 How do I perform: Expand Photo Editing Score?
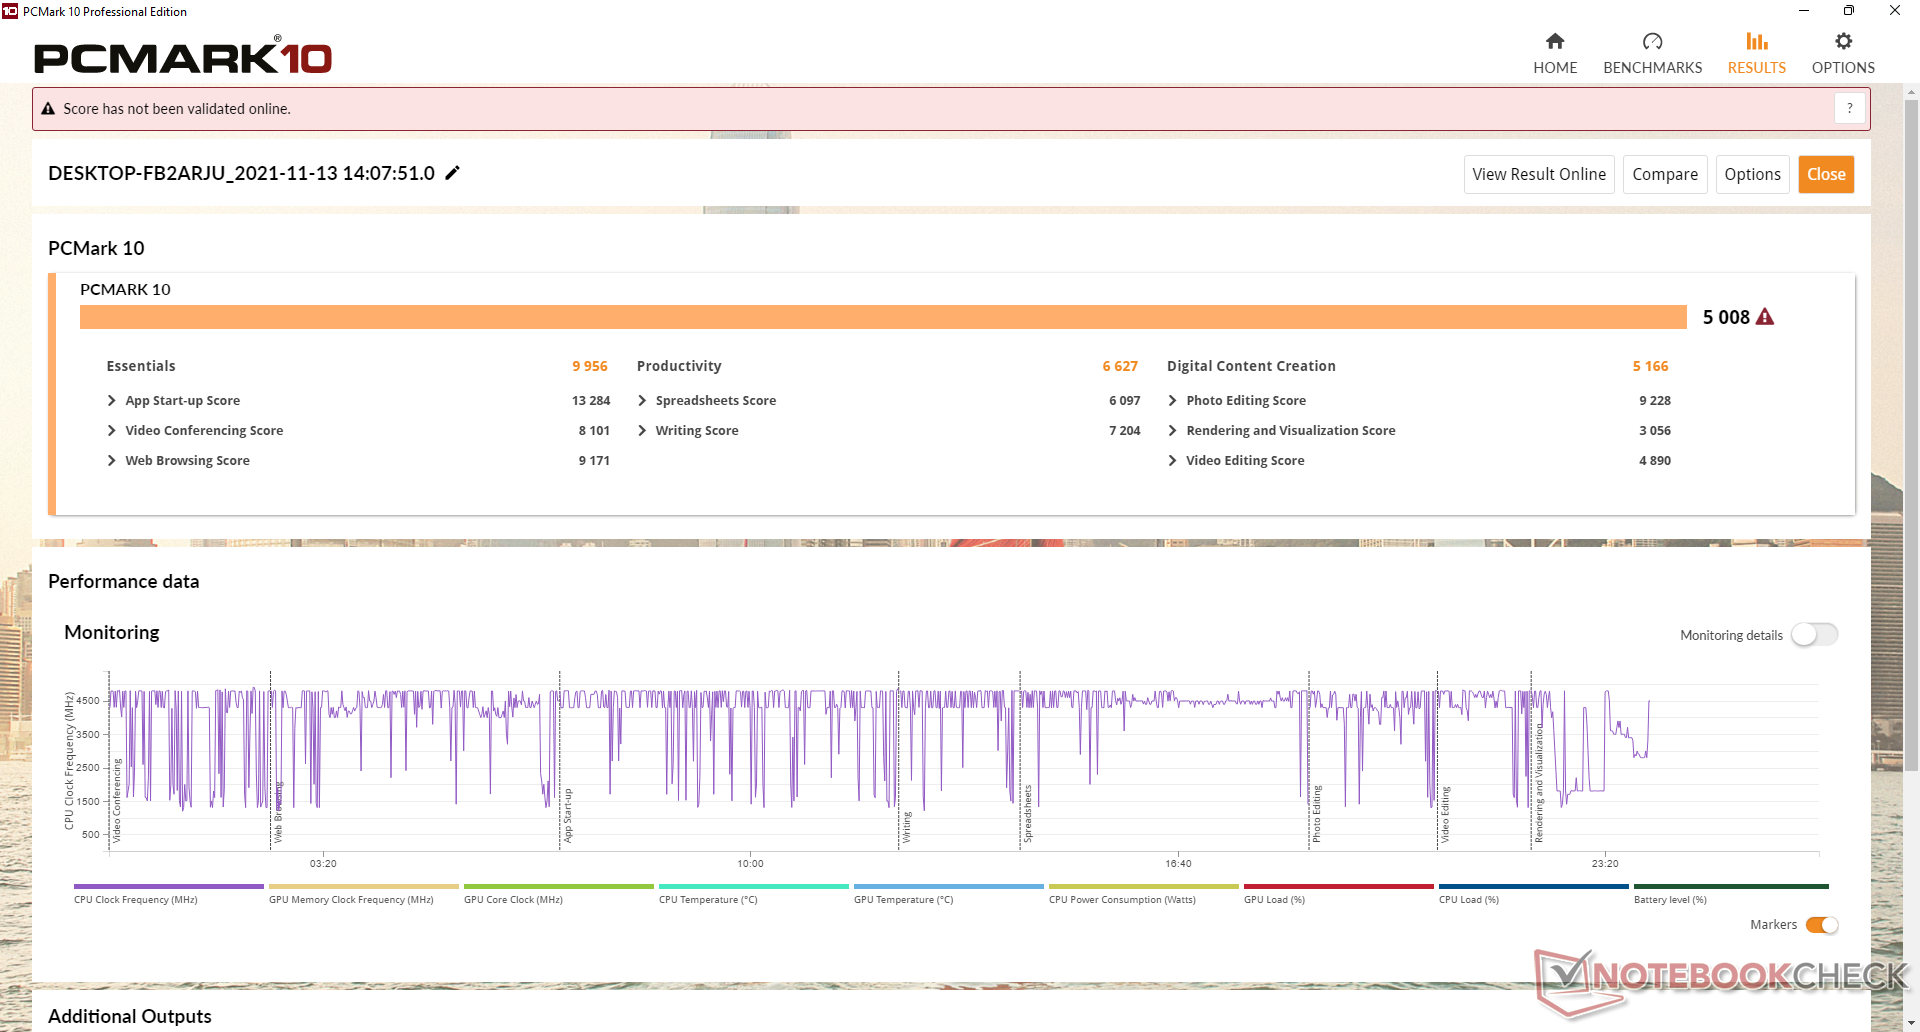pos(1172,400)
